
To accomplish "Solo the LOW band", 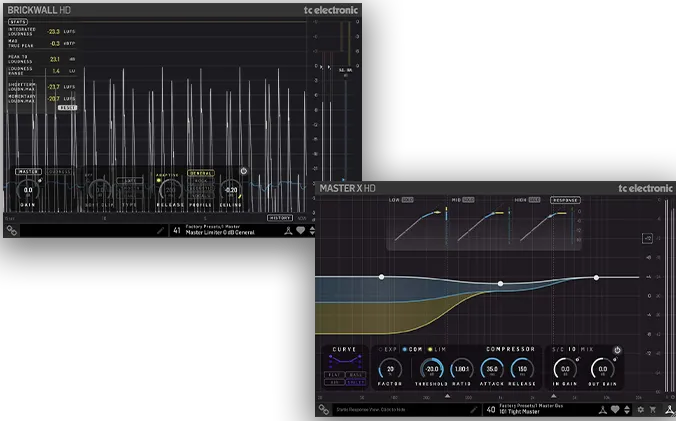I will [x=407, y=200].
